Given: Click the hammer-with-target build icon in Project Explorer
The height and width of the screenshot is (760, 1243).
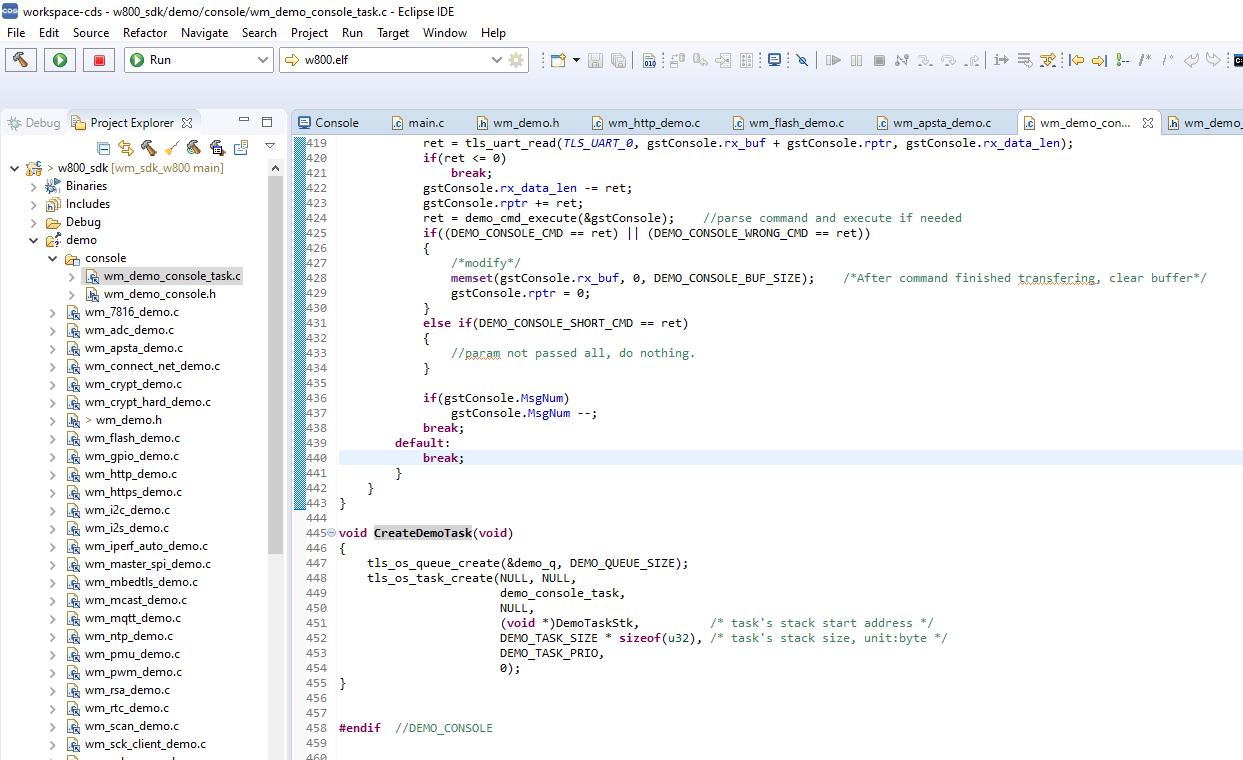Looking at the screenshot, I should [x=194, y=148].
